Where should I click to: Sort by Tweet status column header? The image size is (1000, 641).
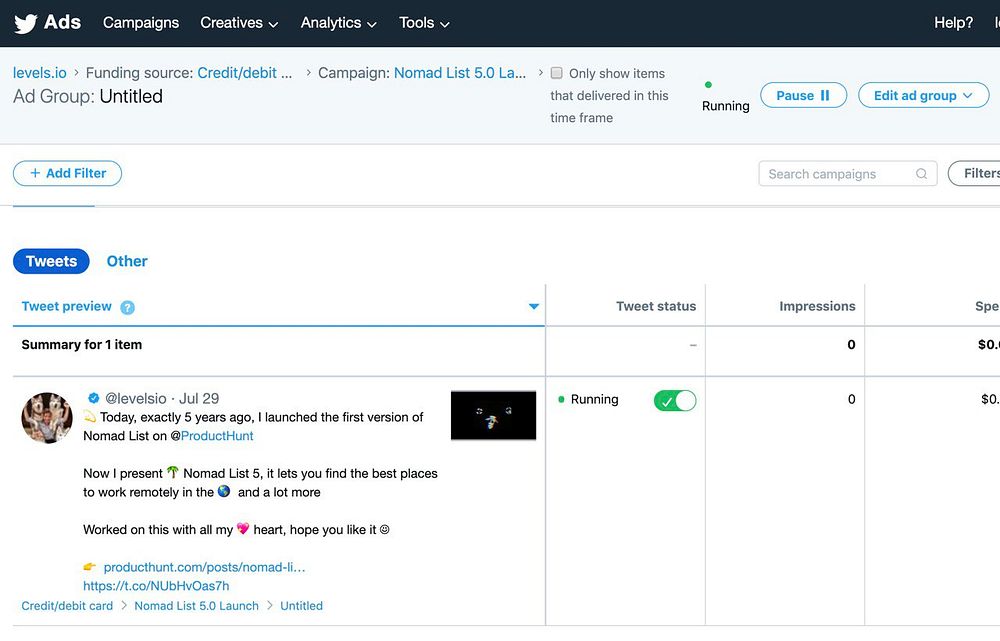pyautogui.click(x=656, y=306)
